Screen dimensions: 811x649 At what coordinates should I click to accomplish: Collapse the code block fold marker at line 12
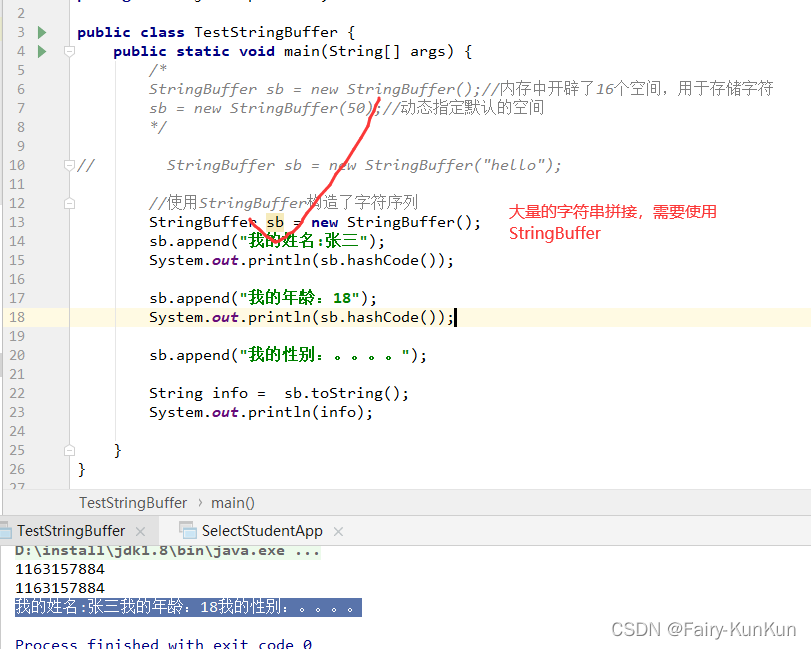click(68, 203)
